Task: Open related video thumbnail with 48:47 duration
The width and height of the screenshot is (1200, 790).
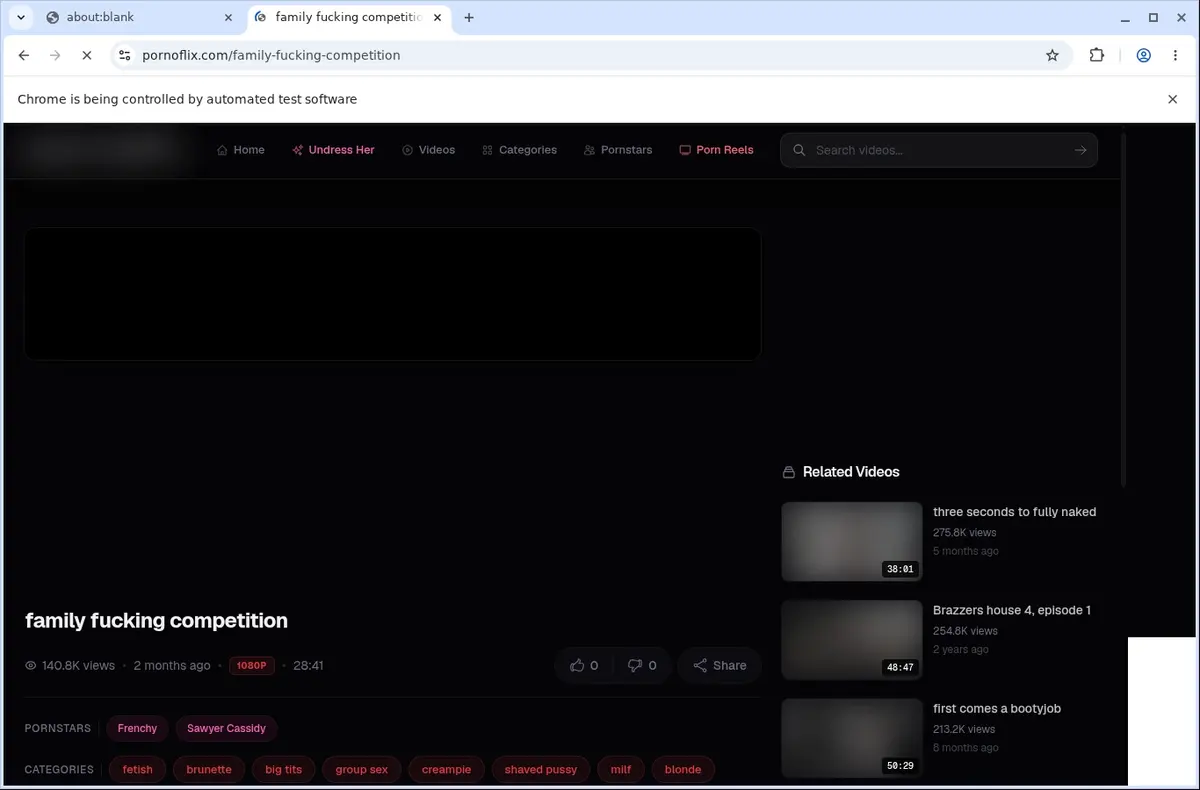Action: tap(851, 639)
